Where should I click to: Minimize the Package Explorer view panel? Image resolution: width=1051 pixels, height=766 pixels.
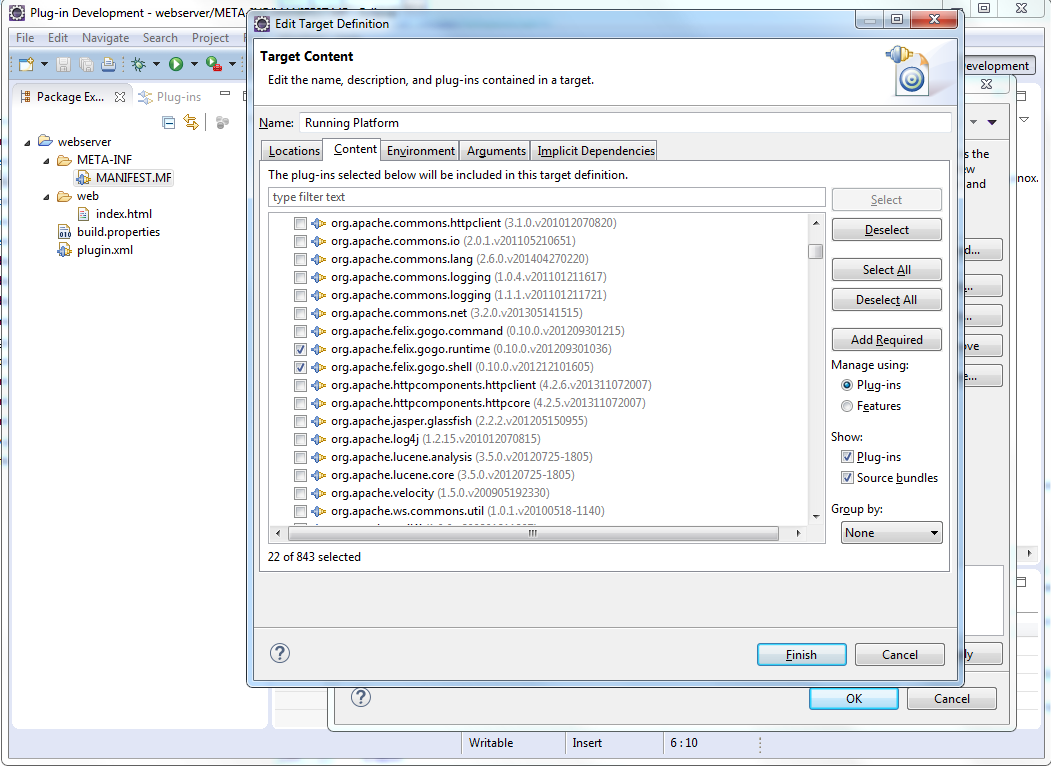[x=225, y=94]
